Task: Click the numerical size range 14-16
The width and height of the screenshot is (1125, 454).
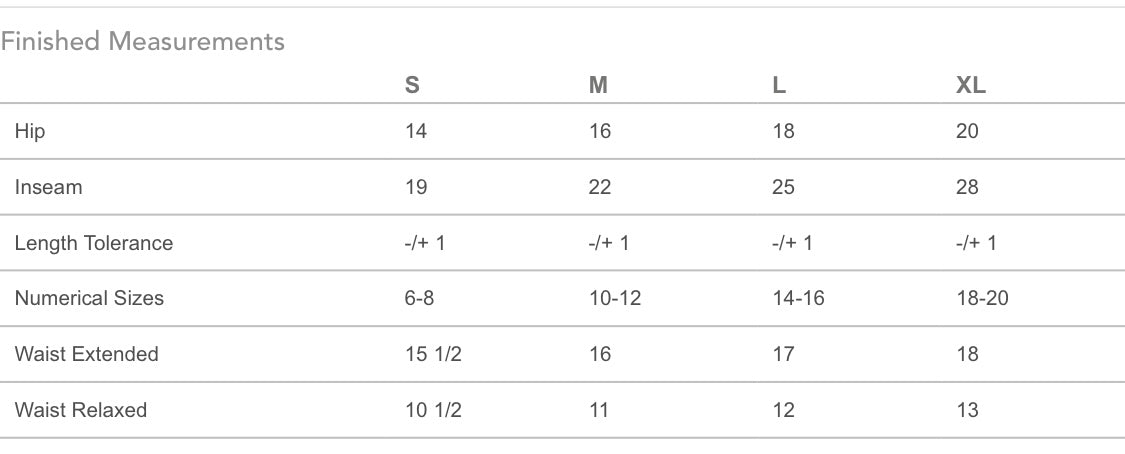Action: (799, 298)
